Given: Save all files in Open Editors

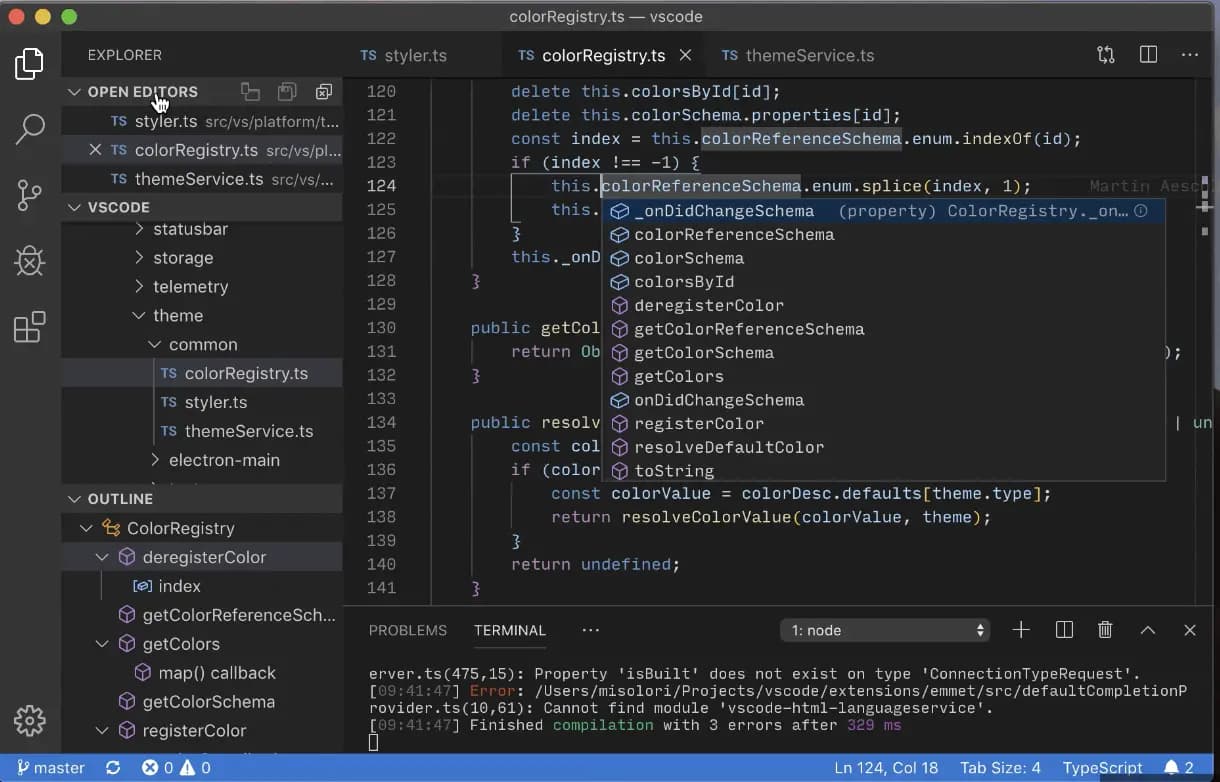Looking at the screenshot, I should 287,91.
